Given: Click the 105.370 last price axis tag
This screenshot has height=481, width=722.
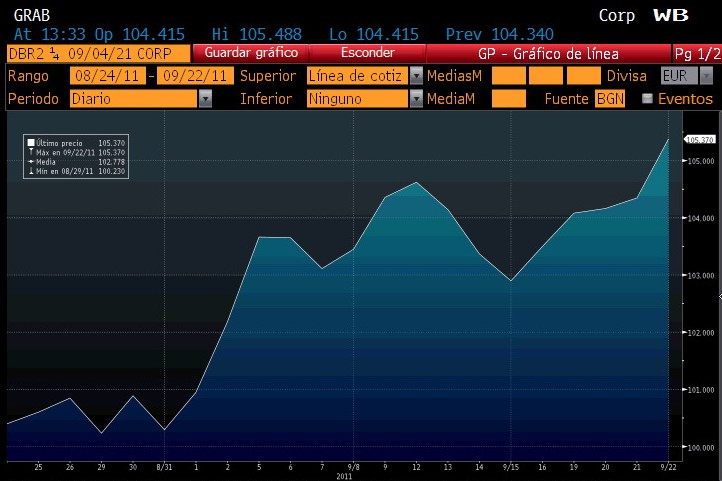Looking at the screenshot, I should point(698,139).
